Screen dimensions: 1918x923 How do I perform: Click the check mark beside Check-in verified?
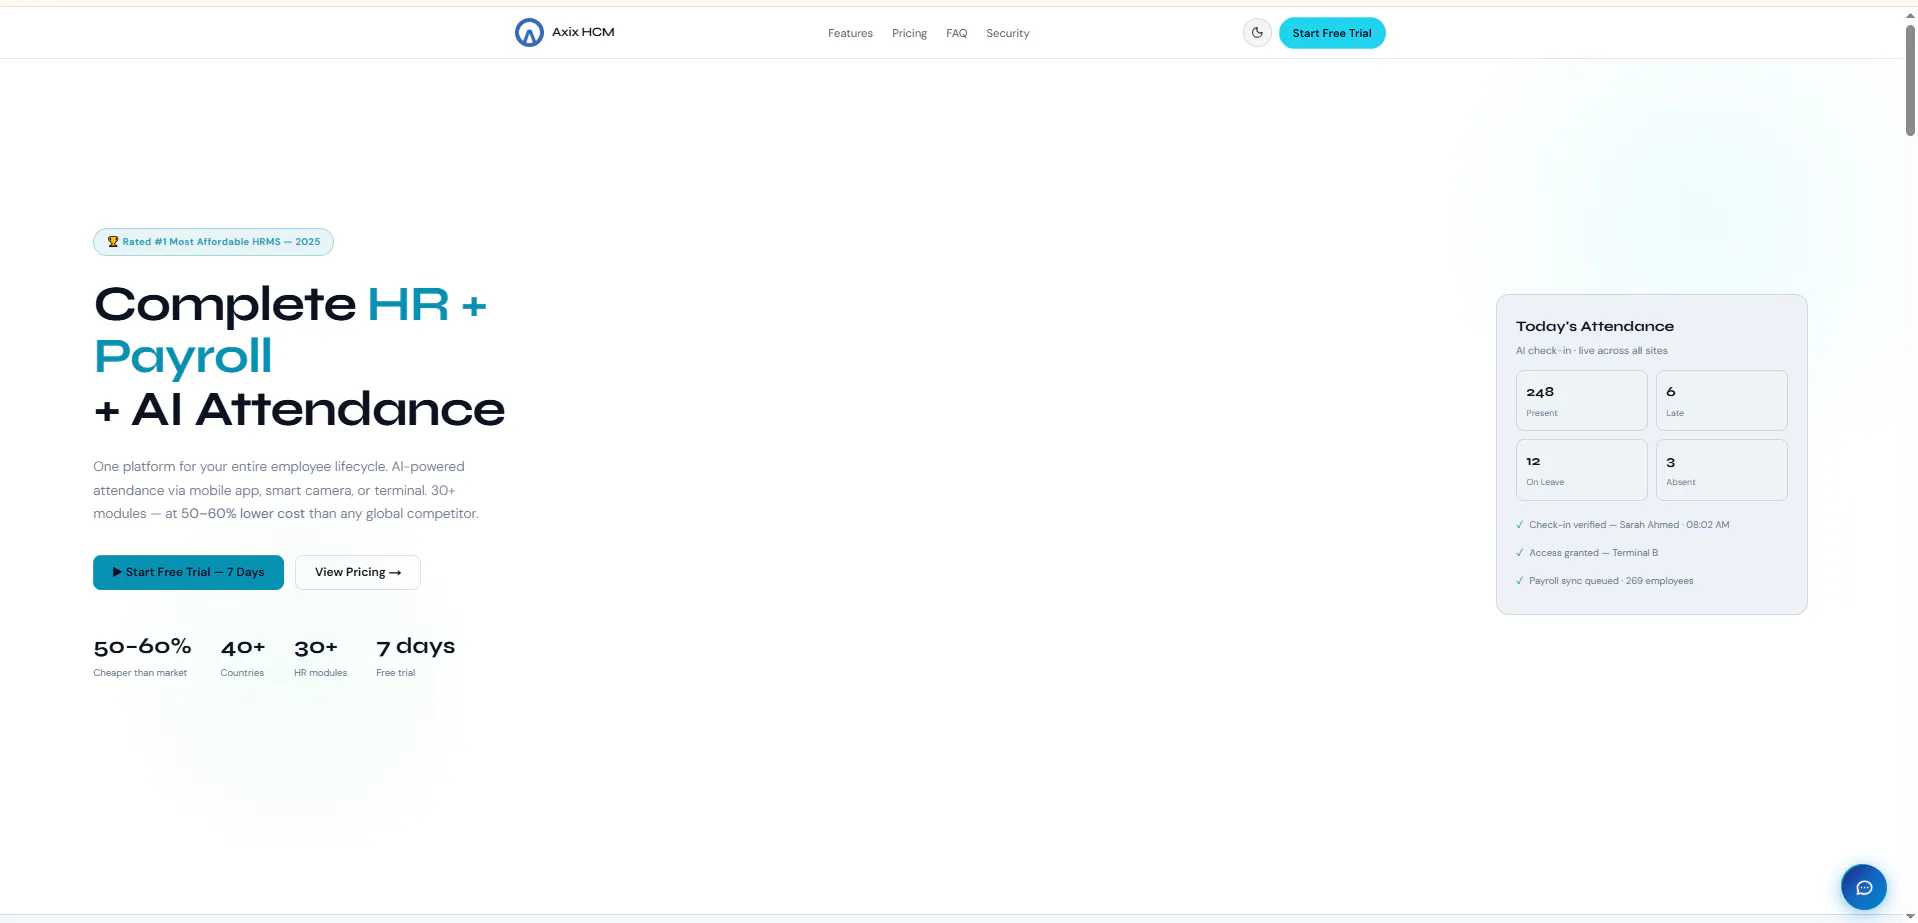click(x=1520, y=525)
